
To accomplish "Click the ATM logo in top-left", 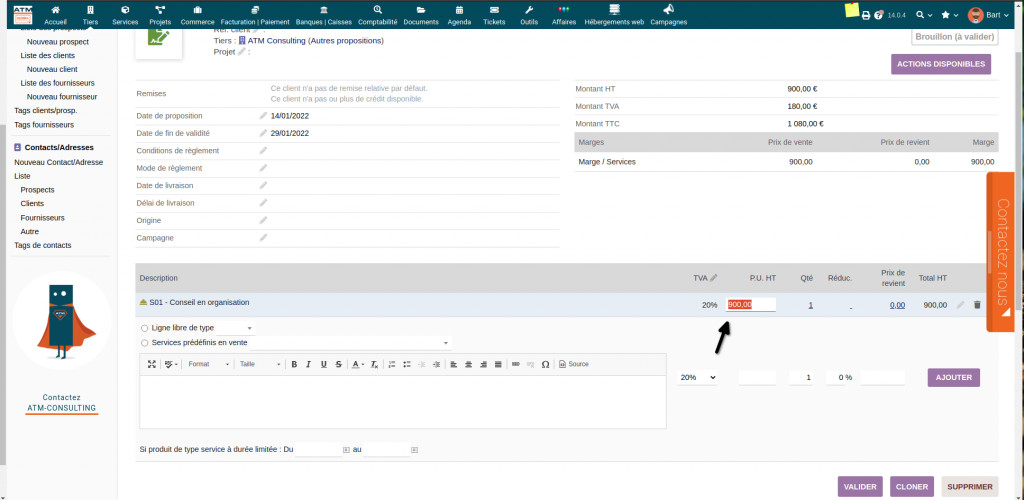I will pyautogui.click(x=23, y=14).
